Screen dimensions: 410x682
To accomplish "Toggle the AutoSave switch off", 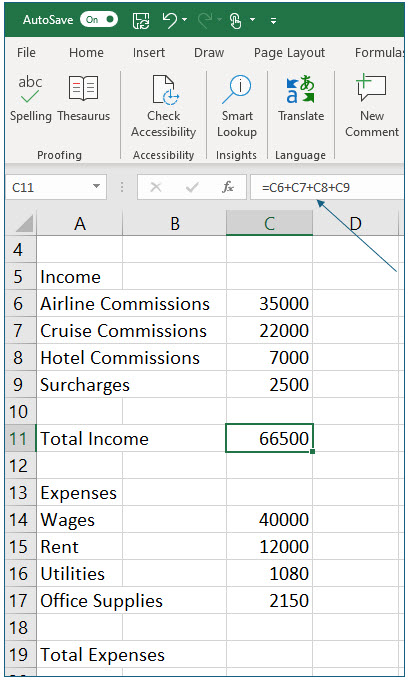I will (99, 20).
